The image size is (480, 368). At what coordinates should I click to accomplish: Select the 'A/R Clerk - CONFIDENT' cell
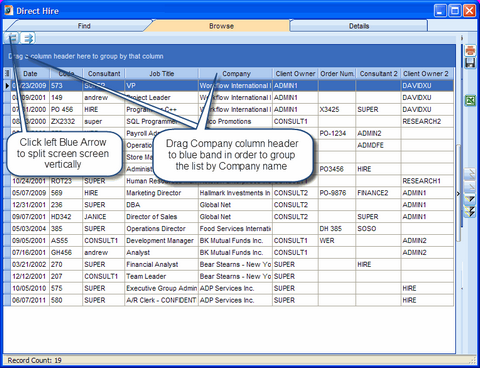[x=162, y=300]
